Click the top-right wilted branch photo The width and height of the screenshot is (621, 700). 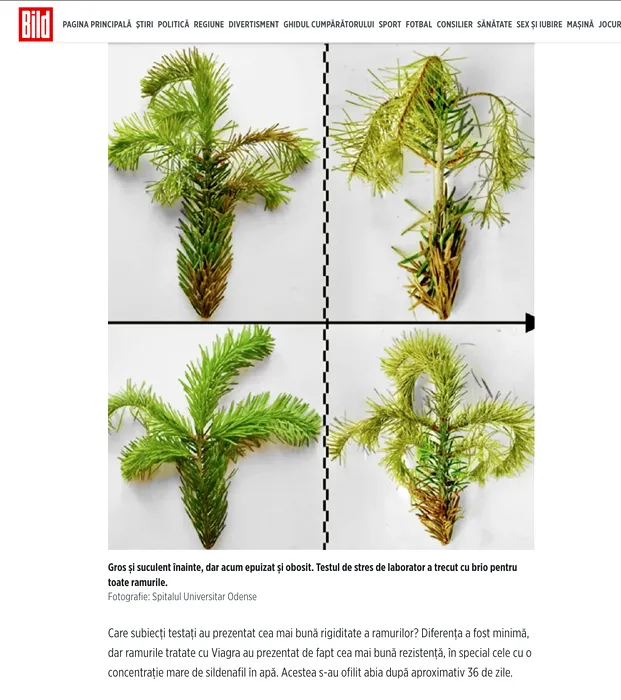[431, 182]
